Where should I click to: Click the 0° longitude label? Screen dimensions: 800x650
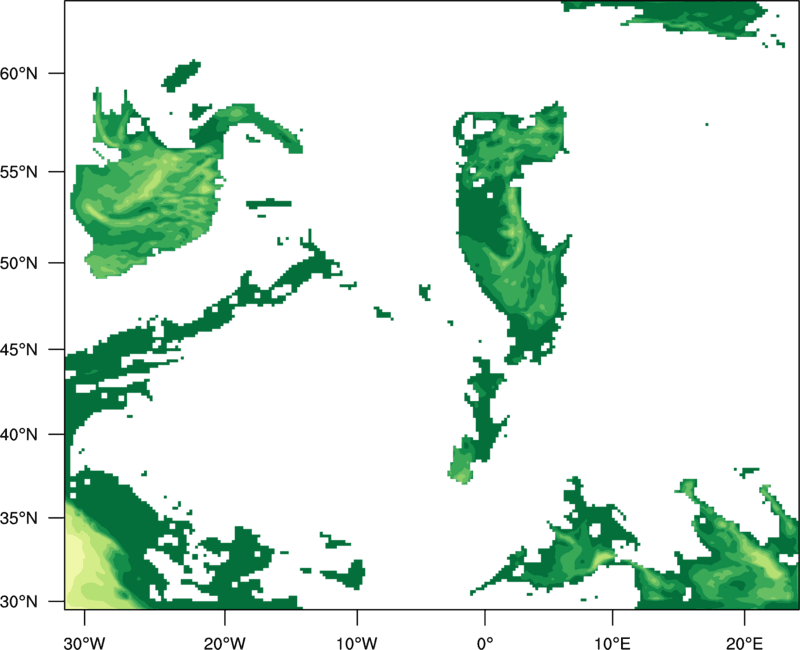(x=485, y=643)
